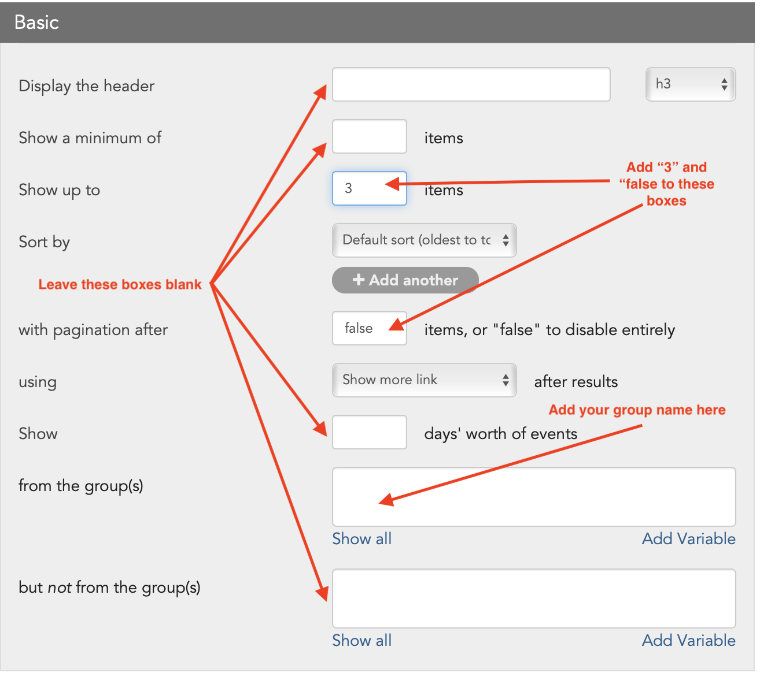This screenshot has width=760, height=684.
Task: Focus the Show a minimum of items box
Action: click(369, 137)
